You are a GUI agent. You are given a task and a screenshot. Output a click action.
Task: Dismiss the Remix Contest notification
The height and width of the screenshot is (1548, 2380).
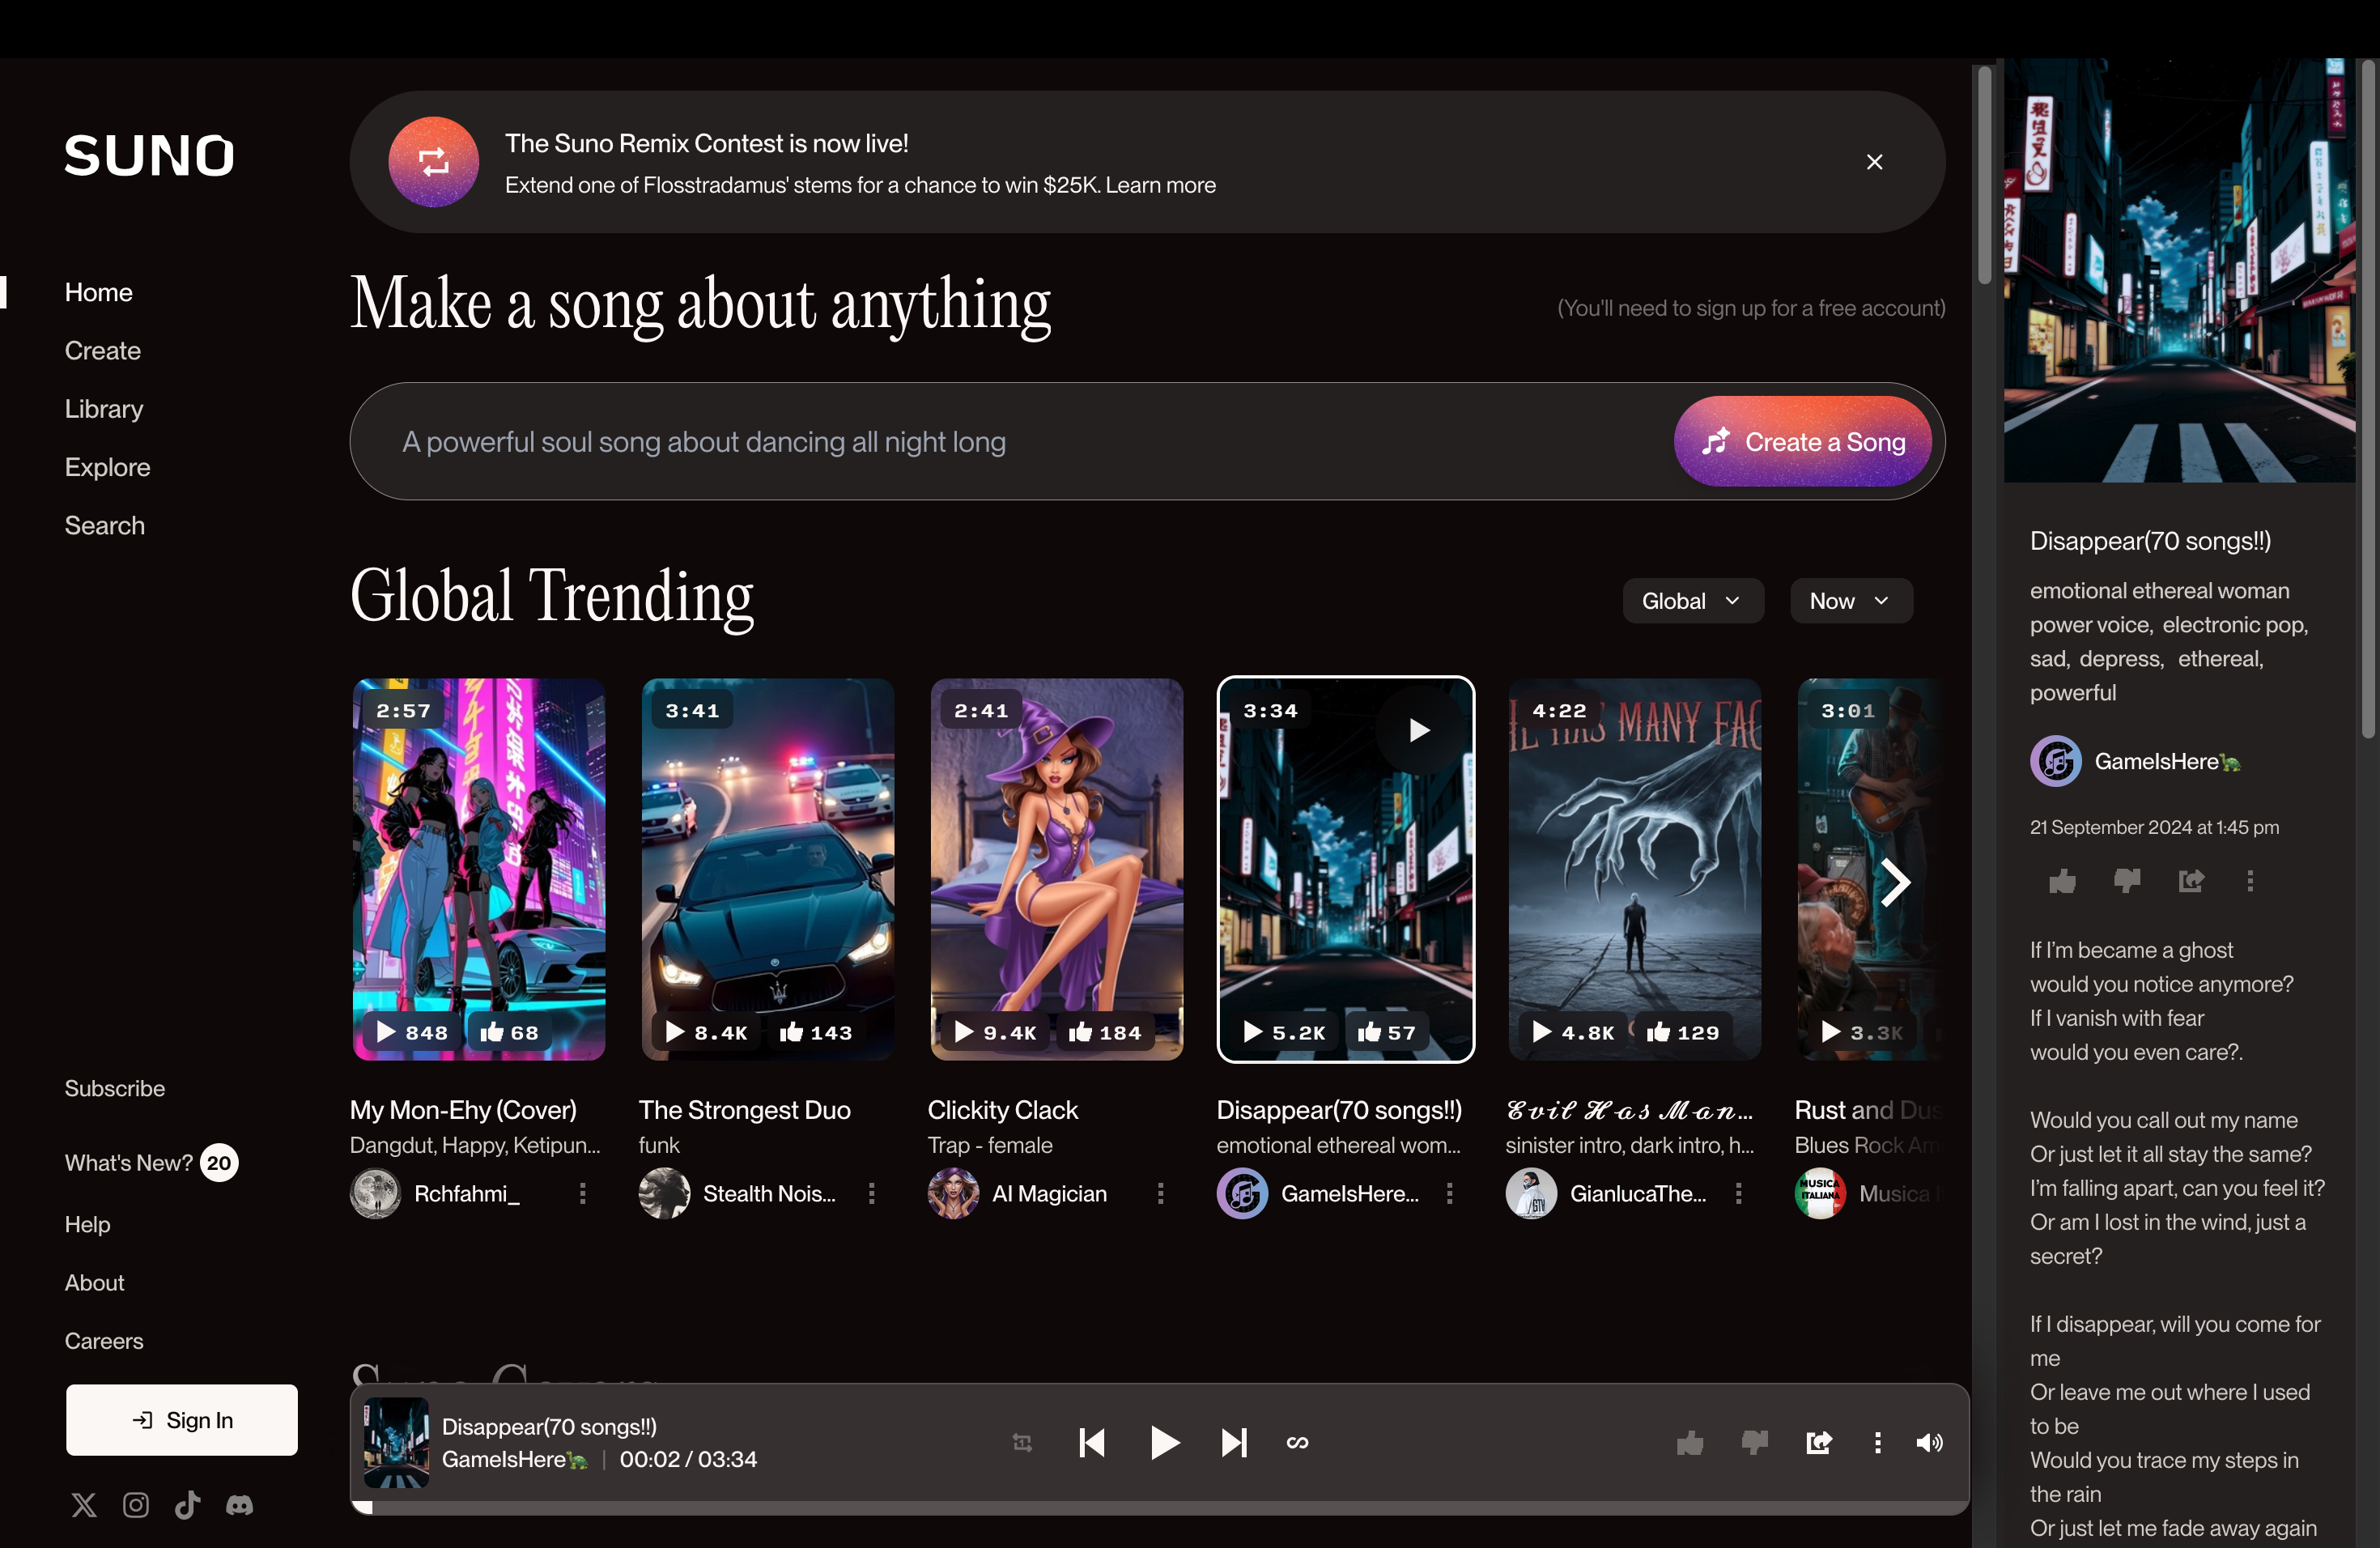[x=1873, y=161]
